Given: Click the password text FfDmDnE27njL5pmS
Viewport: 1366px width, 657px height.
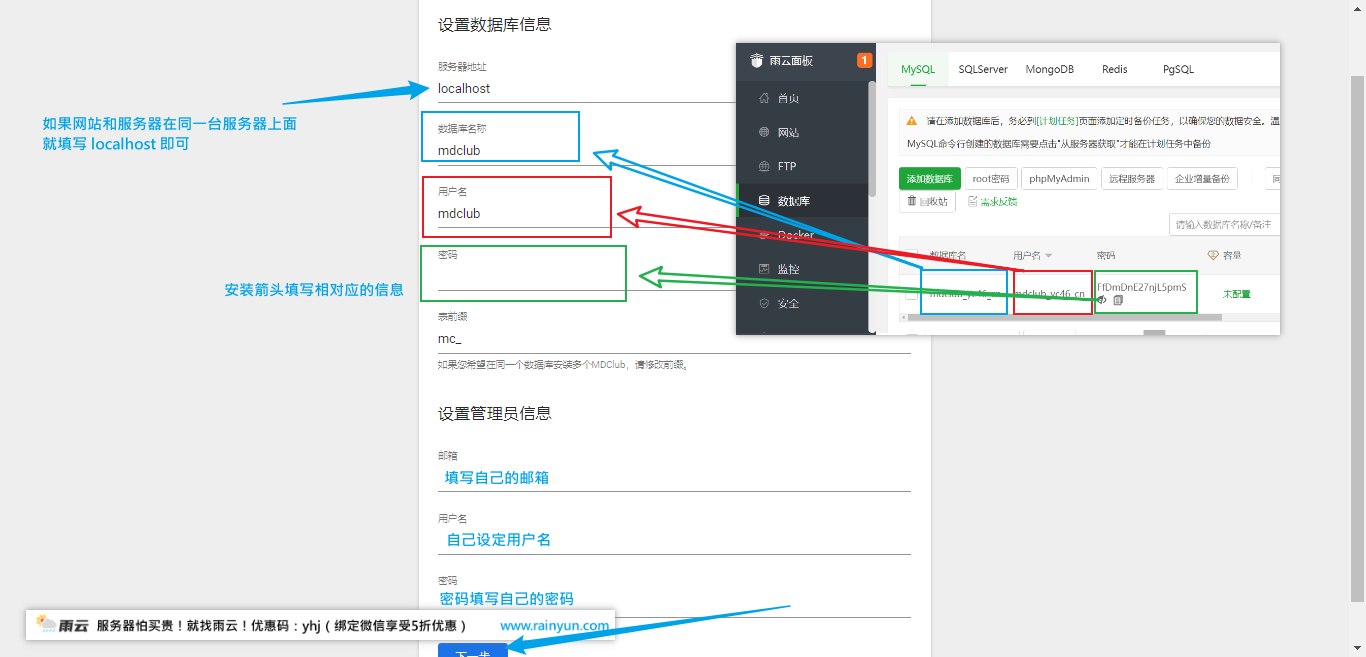Looking at the screenshot, I should click(x=1141, y=286).
